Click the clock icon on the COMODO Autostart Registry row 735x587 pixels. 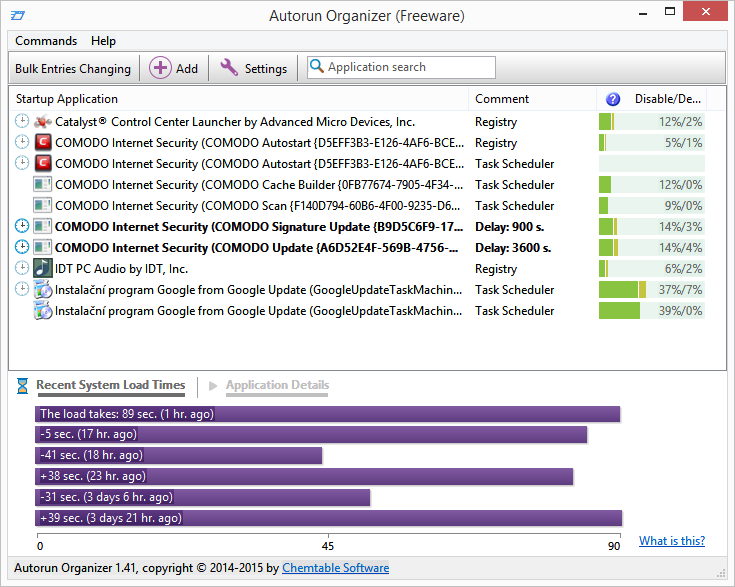click(22, 142)
